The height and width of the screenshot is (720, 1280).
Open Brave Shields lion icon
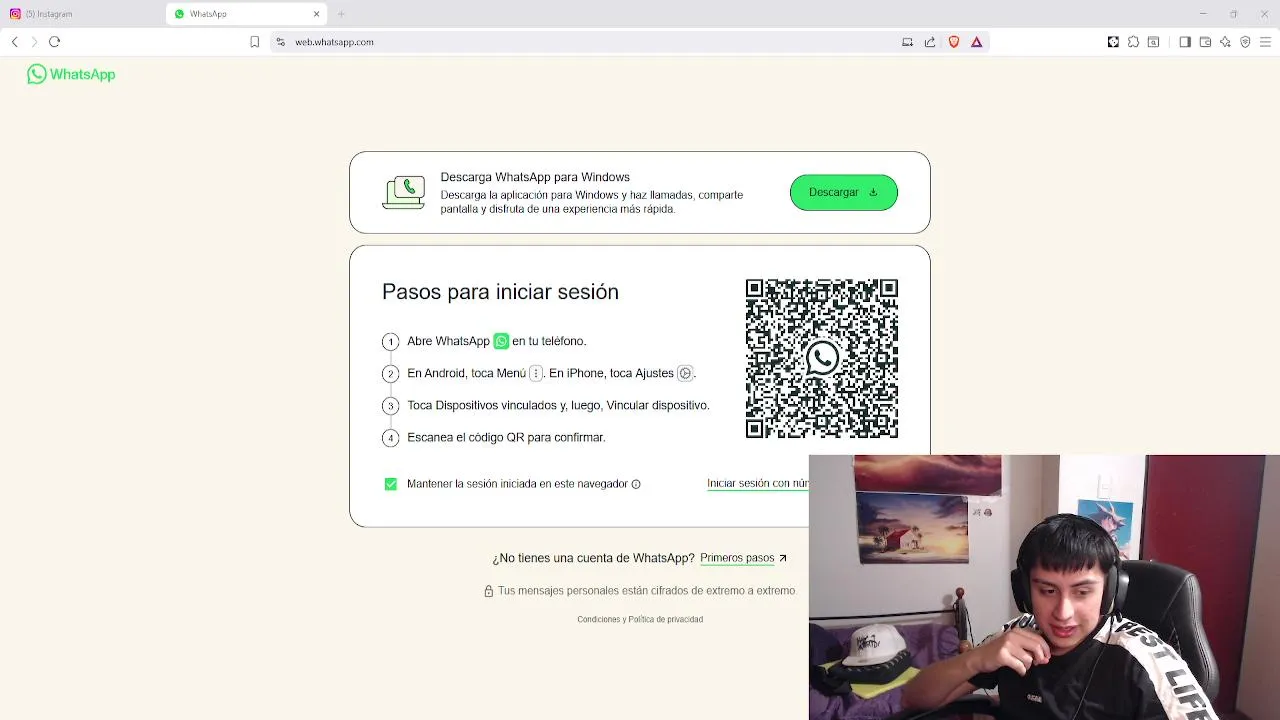pos(954,42)
